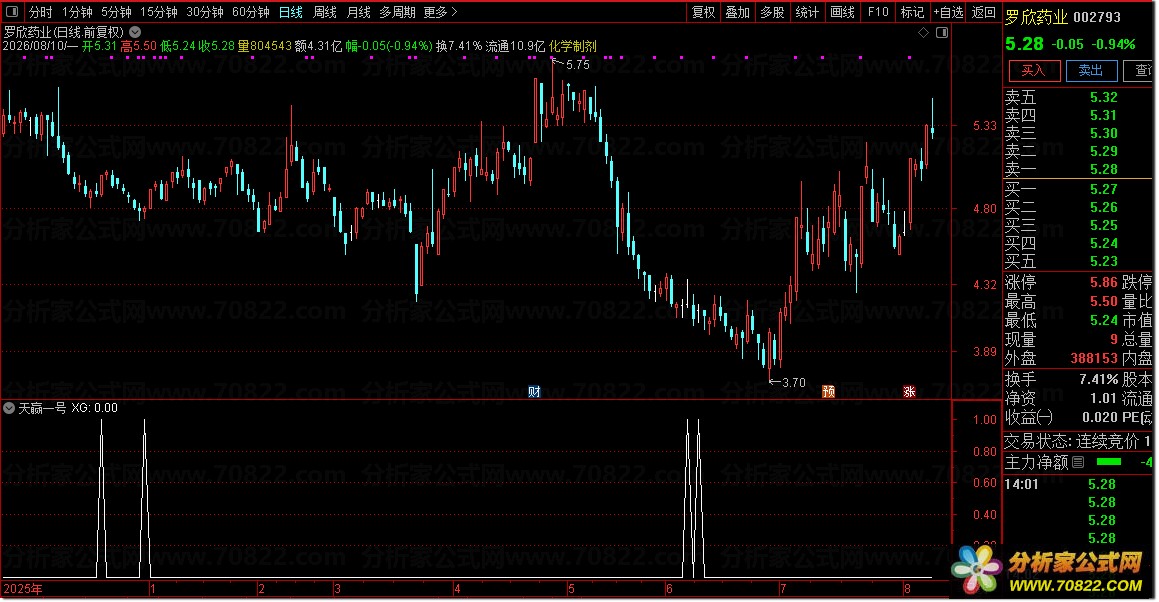Select the 周线 weekly chart tab
This screenshot has width=1159, height=602.
click(324, 12)
